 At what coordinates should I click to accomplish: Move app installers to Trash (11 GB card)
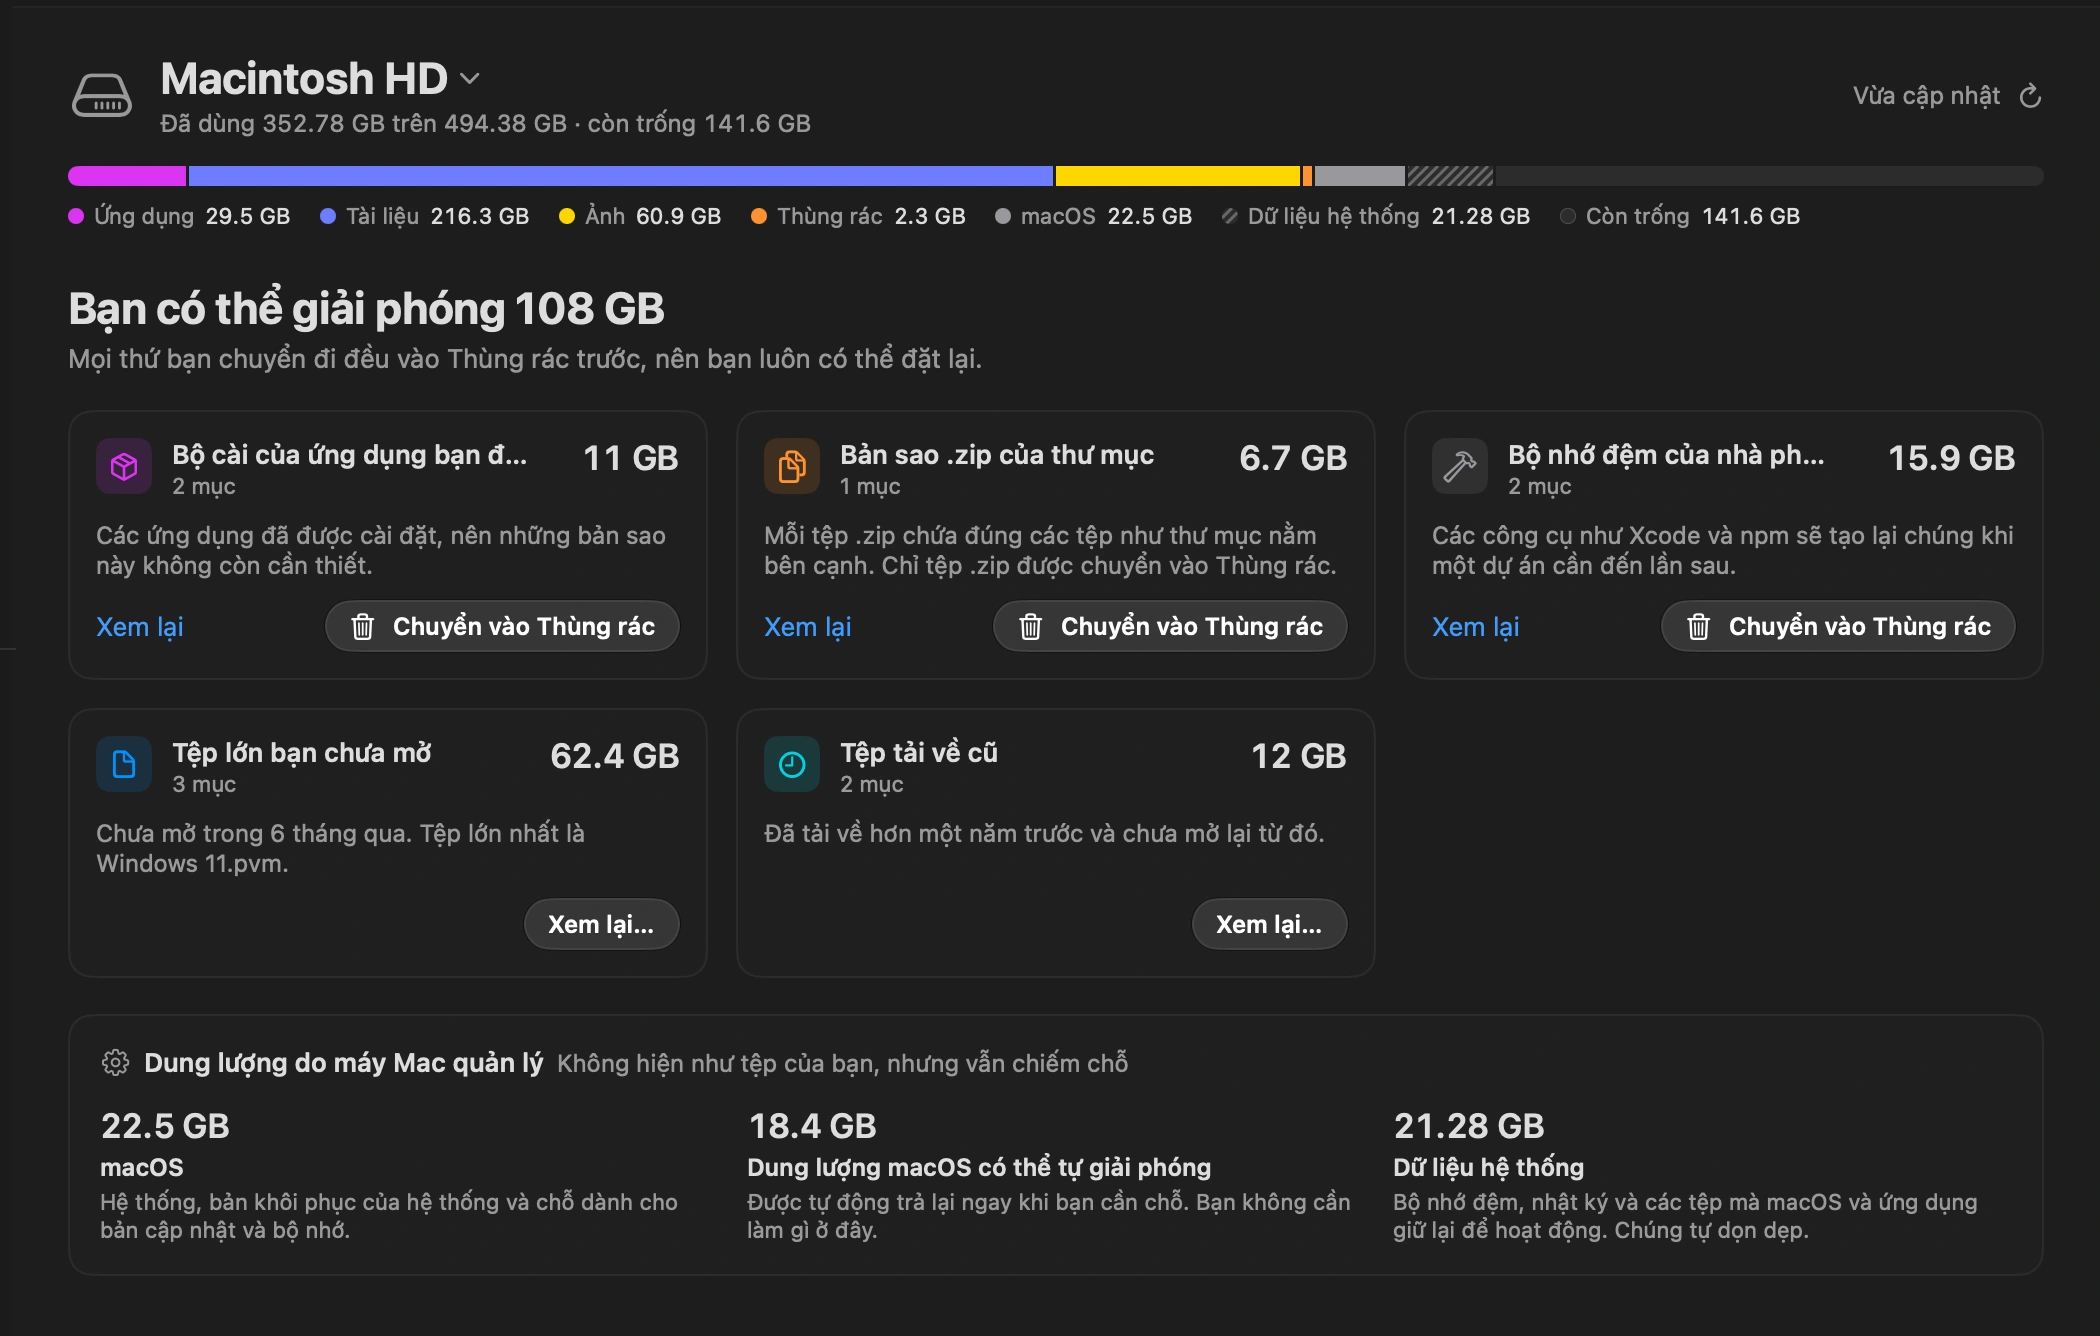click(502, 626)
